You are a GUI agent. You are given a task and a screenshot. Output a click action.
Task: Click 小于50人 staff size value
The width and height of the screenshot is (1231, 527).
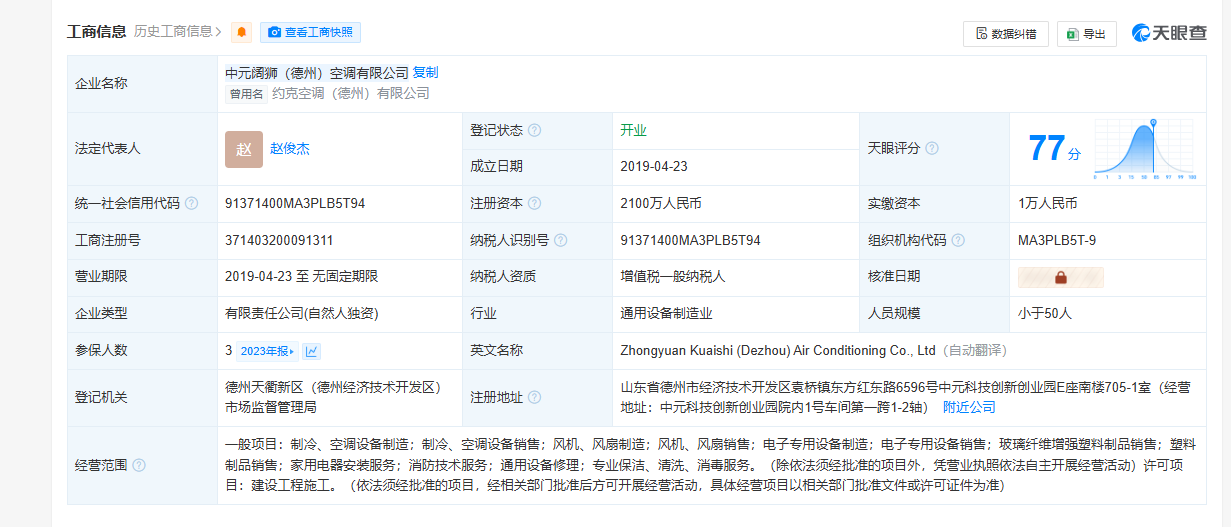[x=1045, y=313]
